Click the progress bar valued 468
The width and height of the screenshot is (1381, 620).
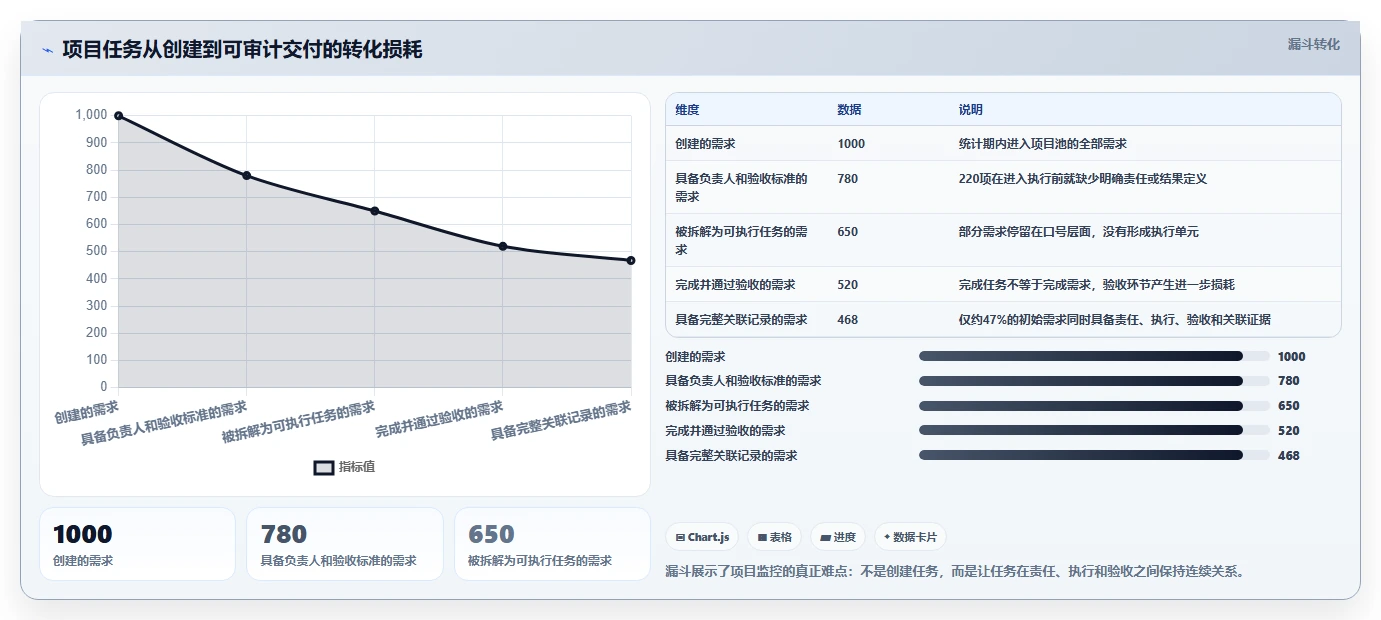pyautogui.click(x=1094, y=455)
